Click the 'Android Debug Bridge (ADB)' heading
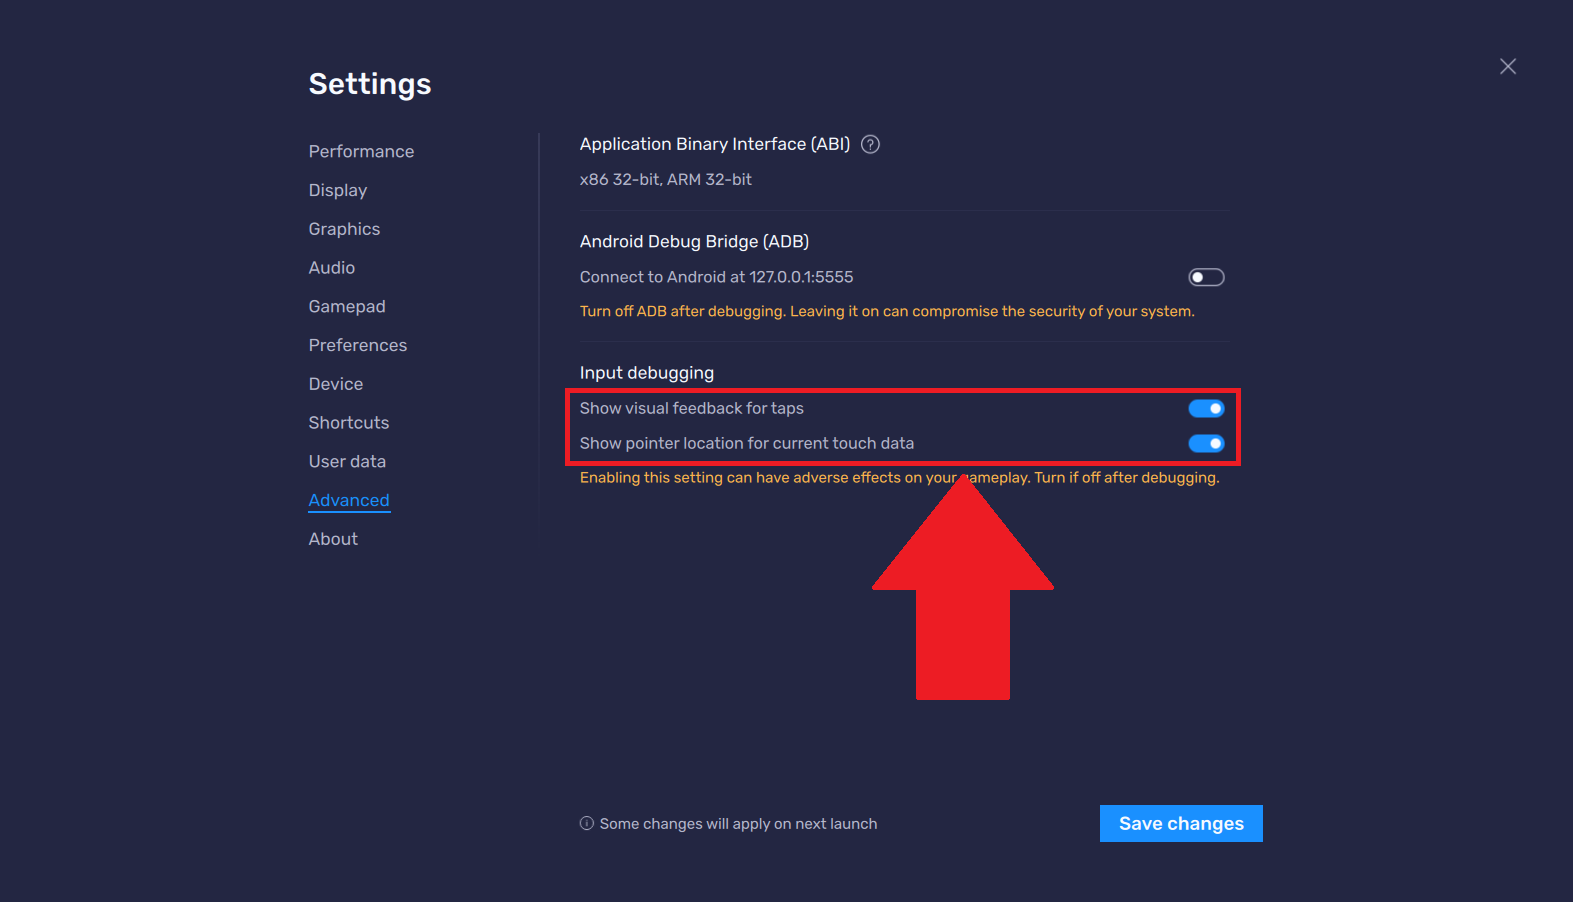Viewport: 1573px width, 902px height. coord(694,241)
